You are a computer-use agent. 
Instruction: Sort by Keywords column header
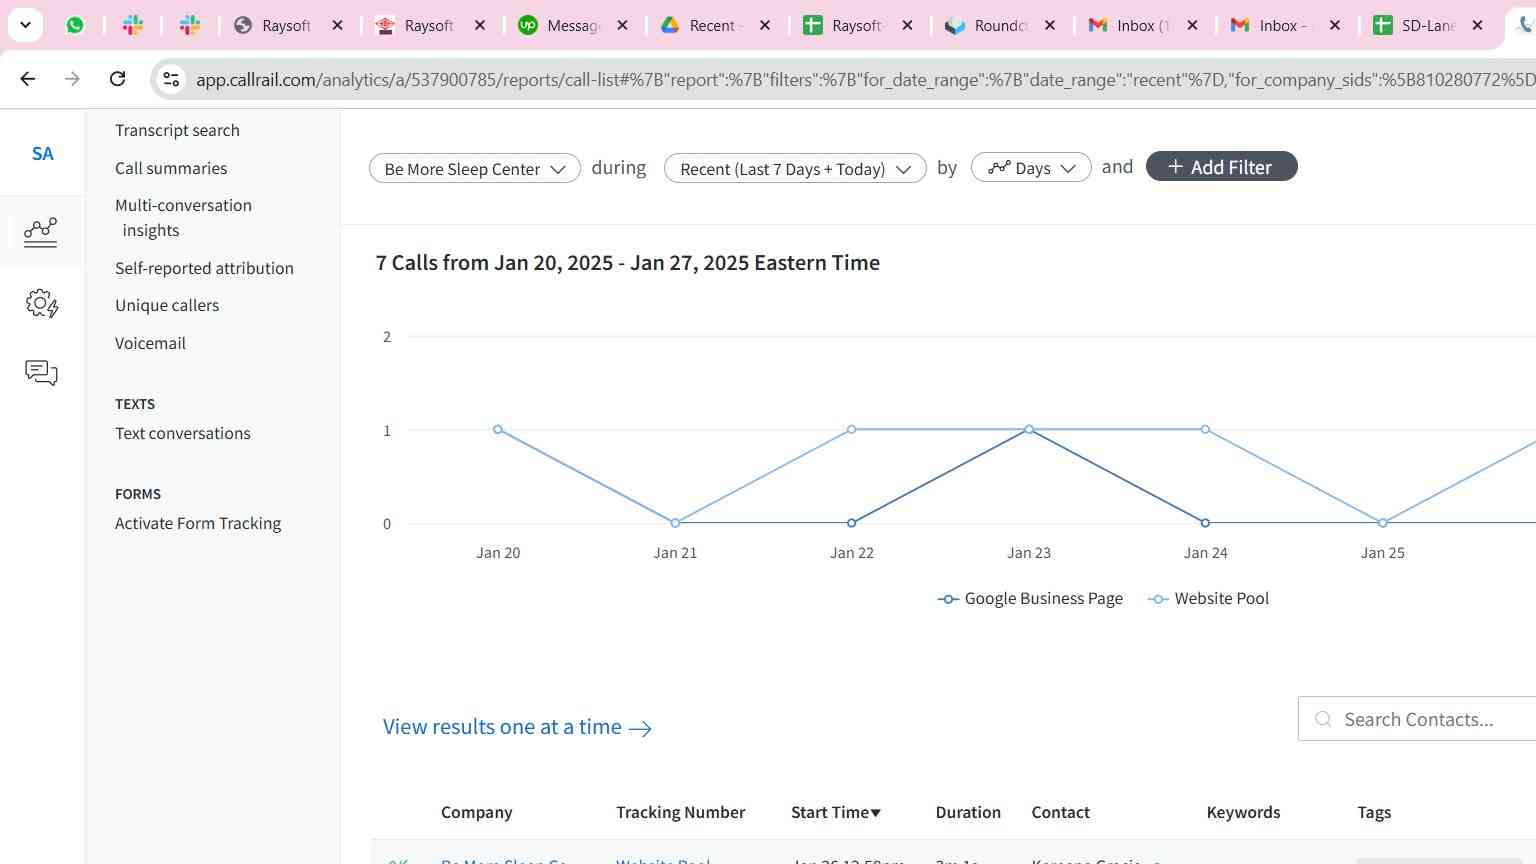tap(1243, 812)
